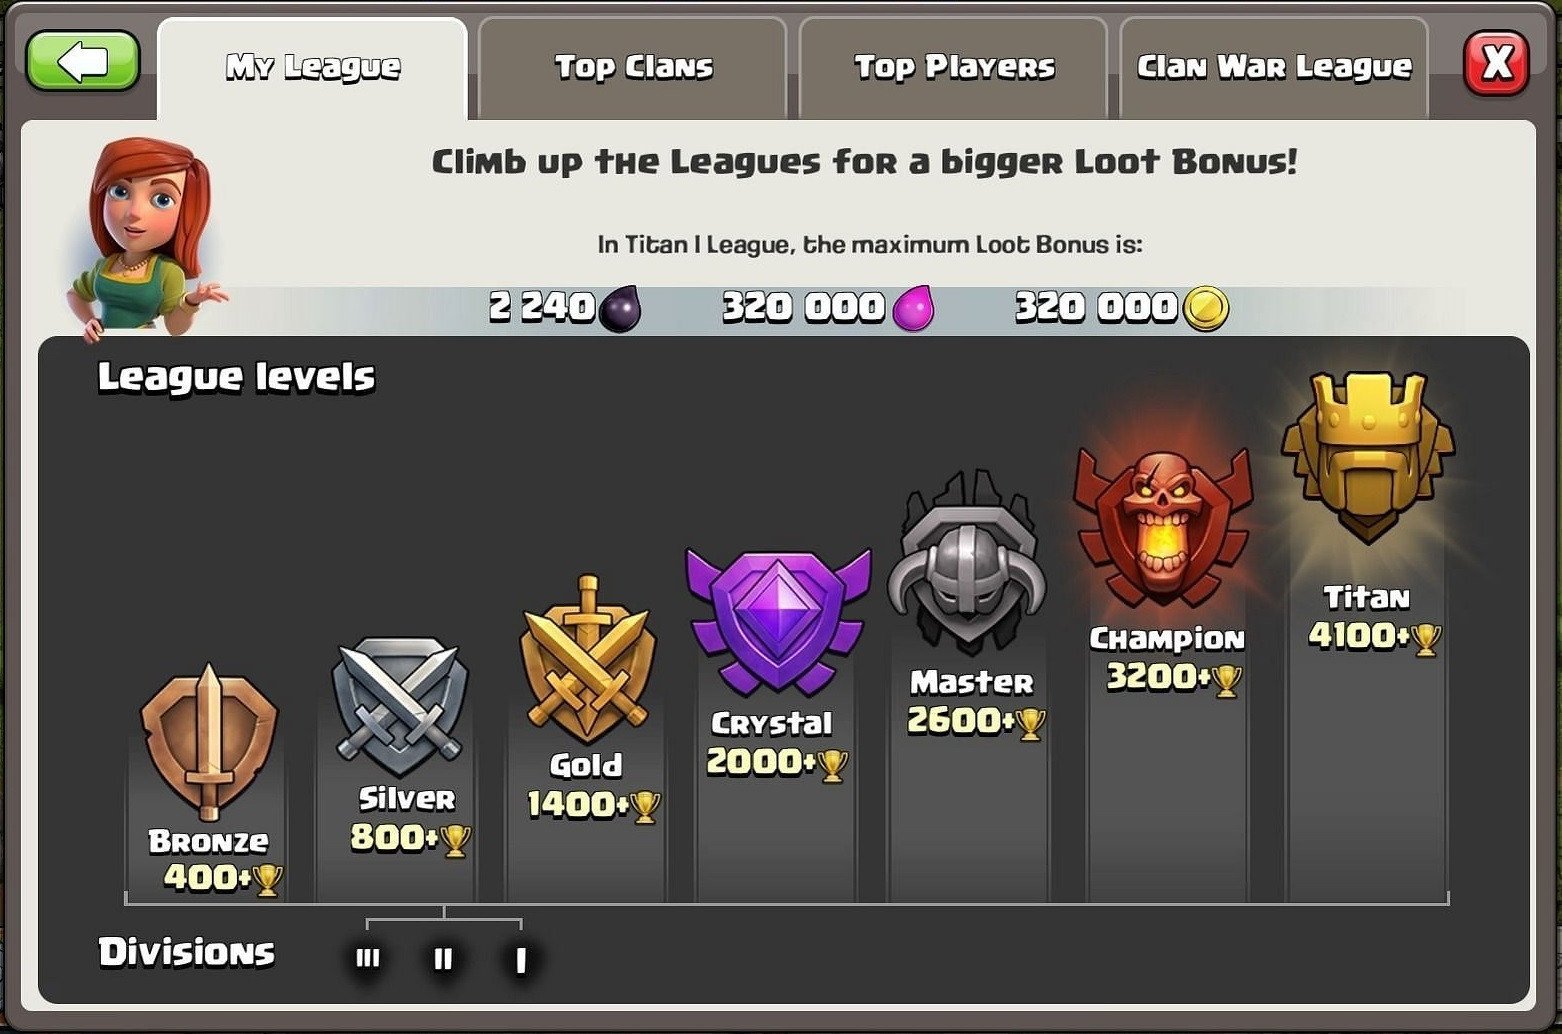Open the Top Players tab
1562x1034 pixels.
coord(954,68)
